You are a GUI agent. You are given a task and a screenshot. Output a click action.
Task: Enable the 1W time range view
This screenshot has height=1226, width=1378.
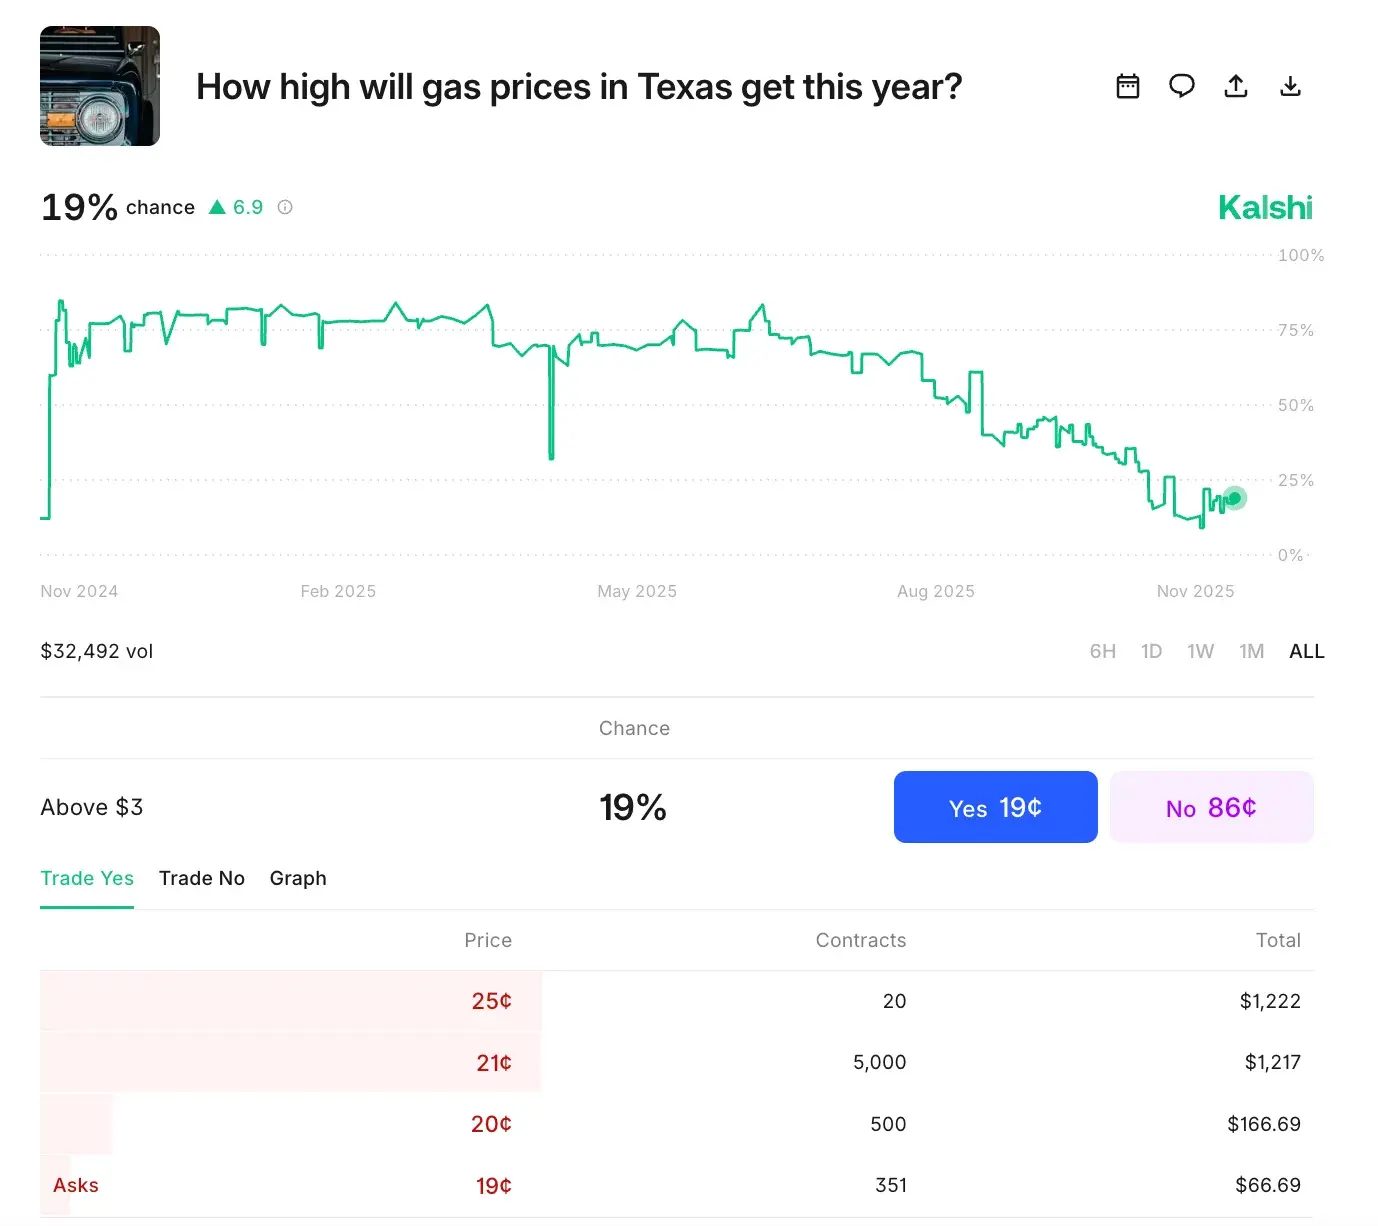[1200, 651]
